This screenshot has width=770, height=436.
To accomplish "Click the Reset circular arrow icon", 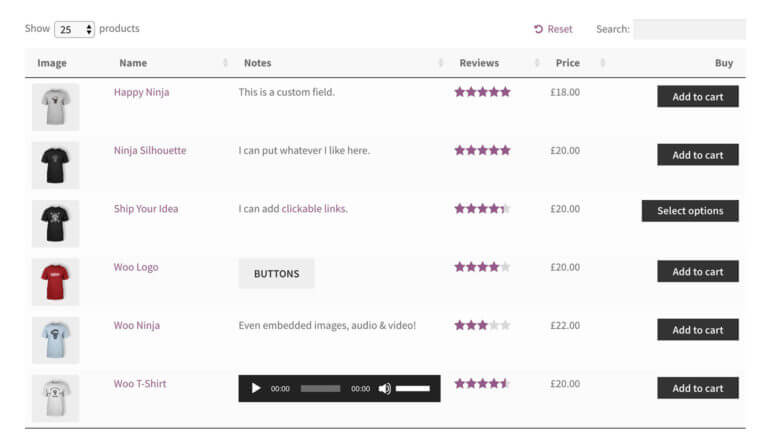I will point(538,29).
